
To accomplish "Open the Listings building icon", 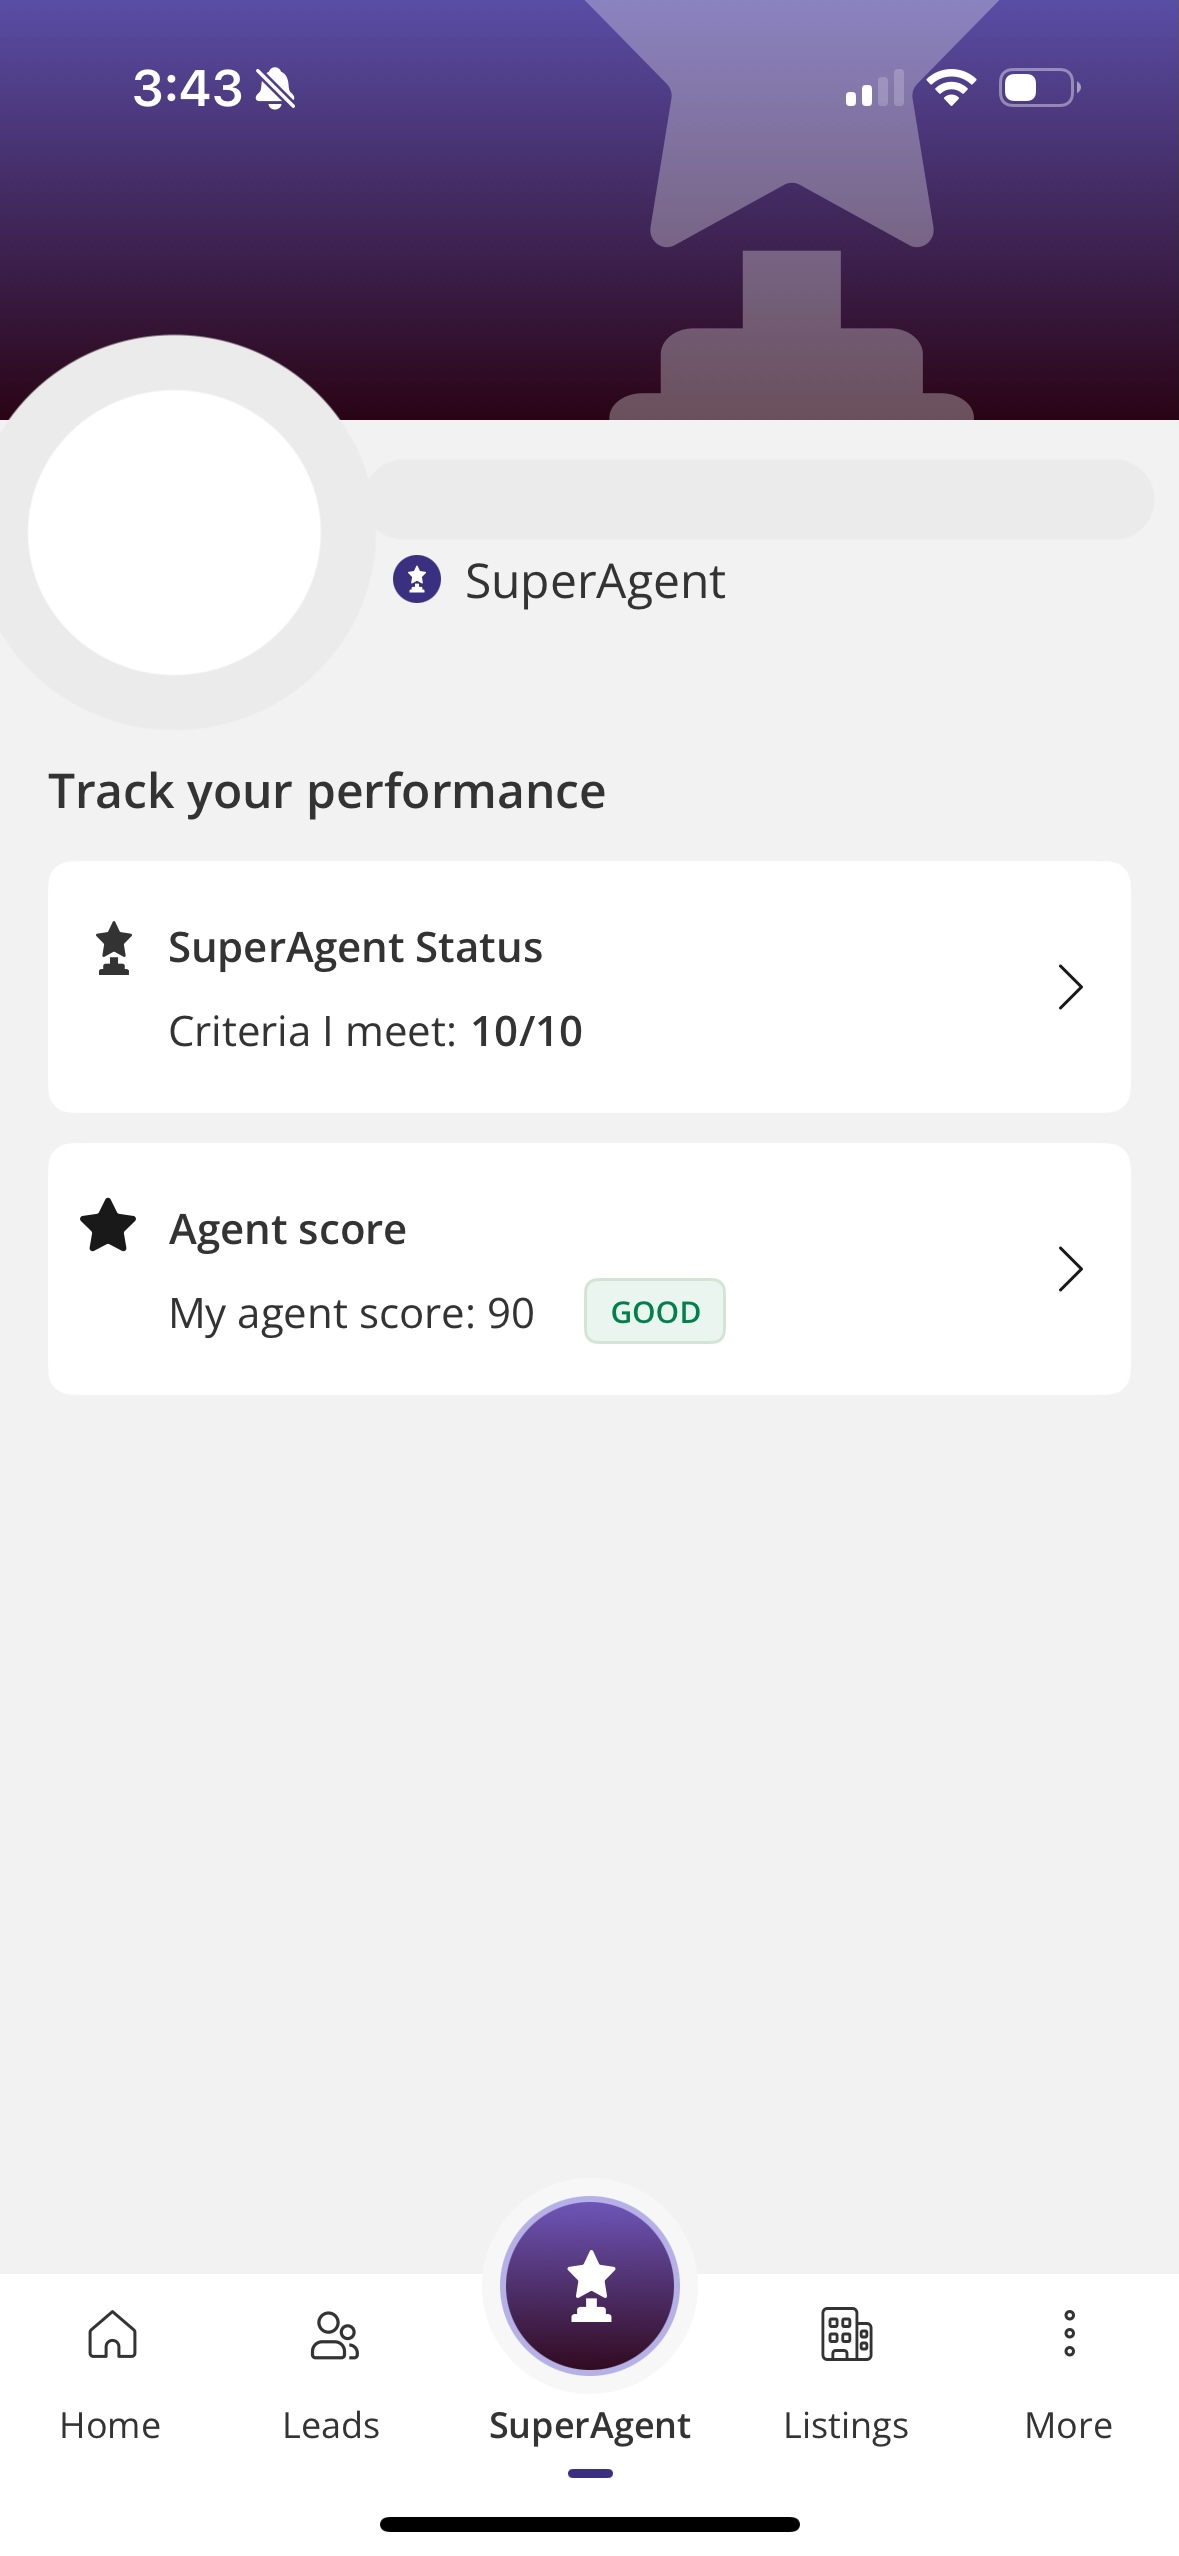I will click(846, 2334).
